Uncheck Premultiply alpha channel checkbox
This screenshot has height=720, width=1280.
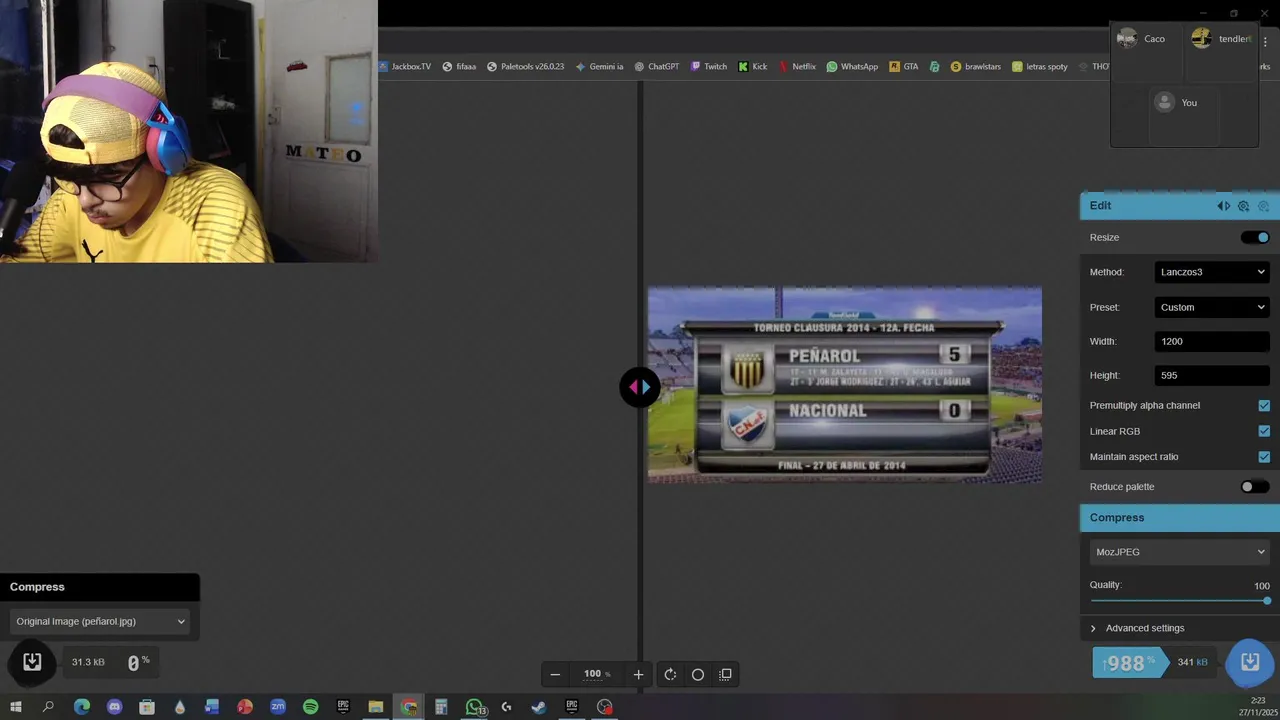[1264, 406]
